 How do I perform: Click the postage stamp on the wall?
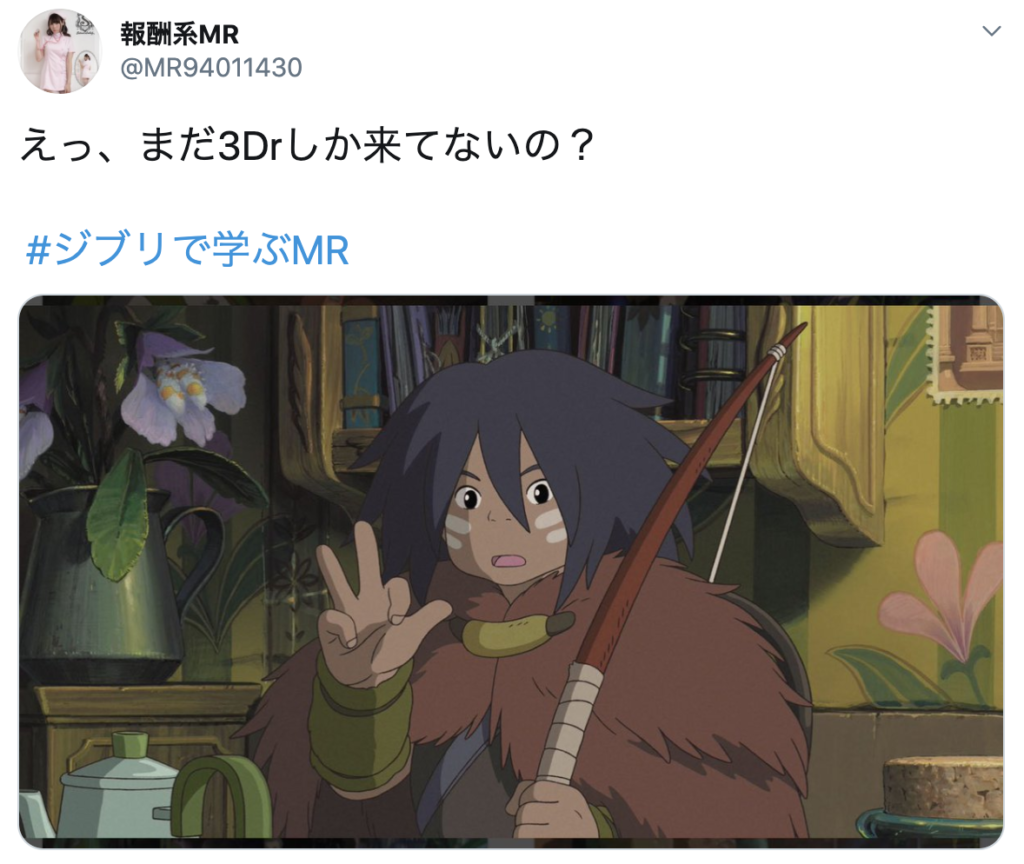(968, 356)
